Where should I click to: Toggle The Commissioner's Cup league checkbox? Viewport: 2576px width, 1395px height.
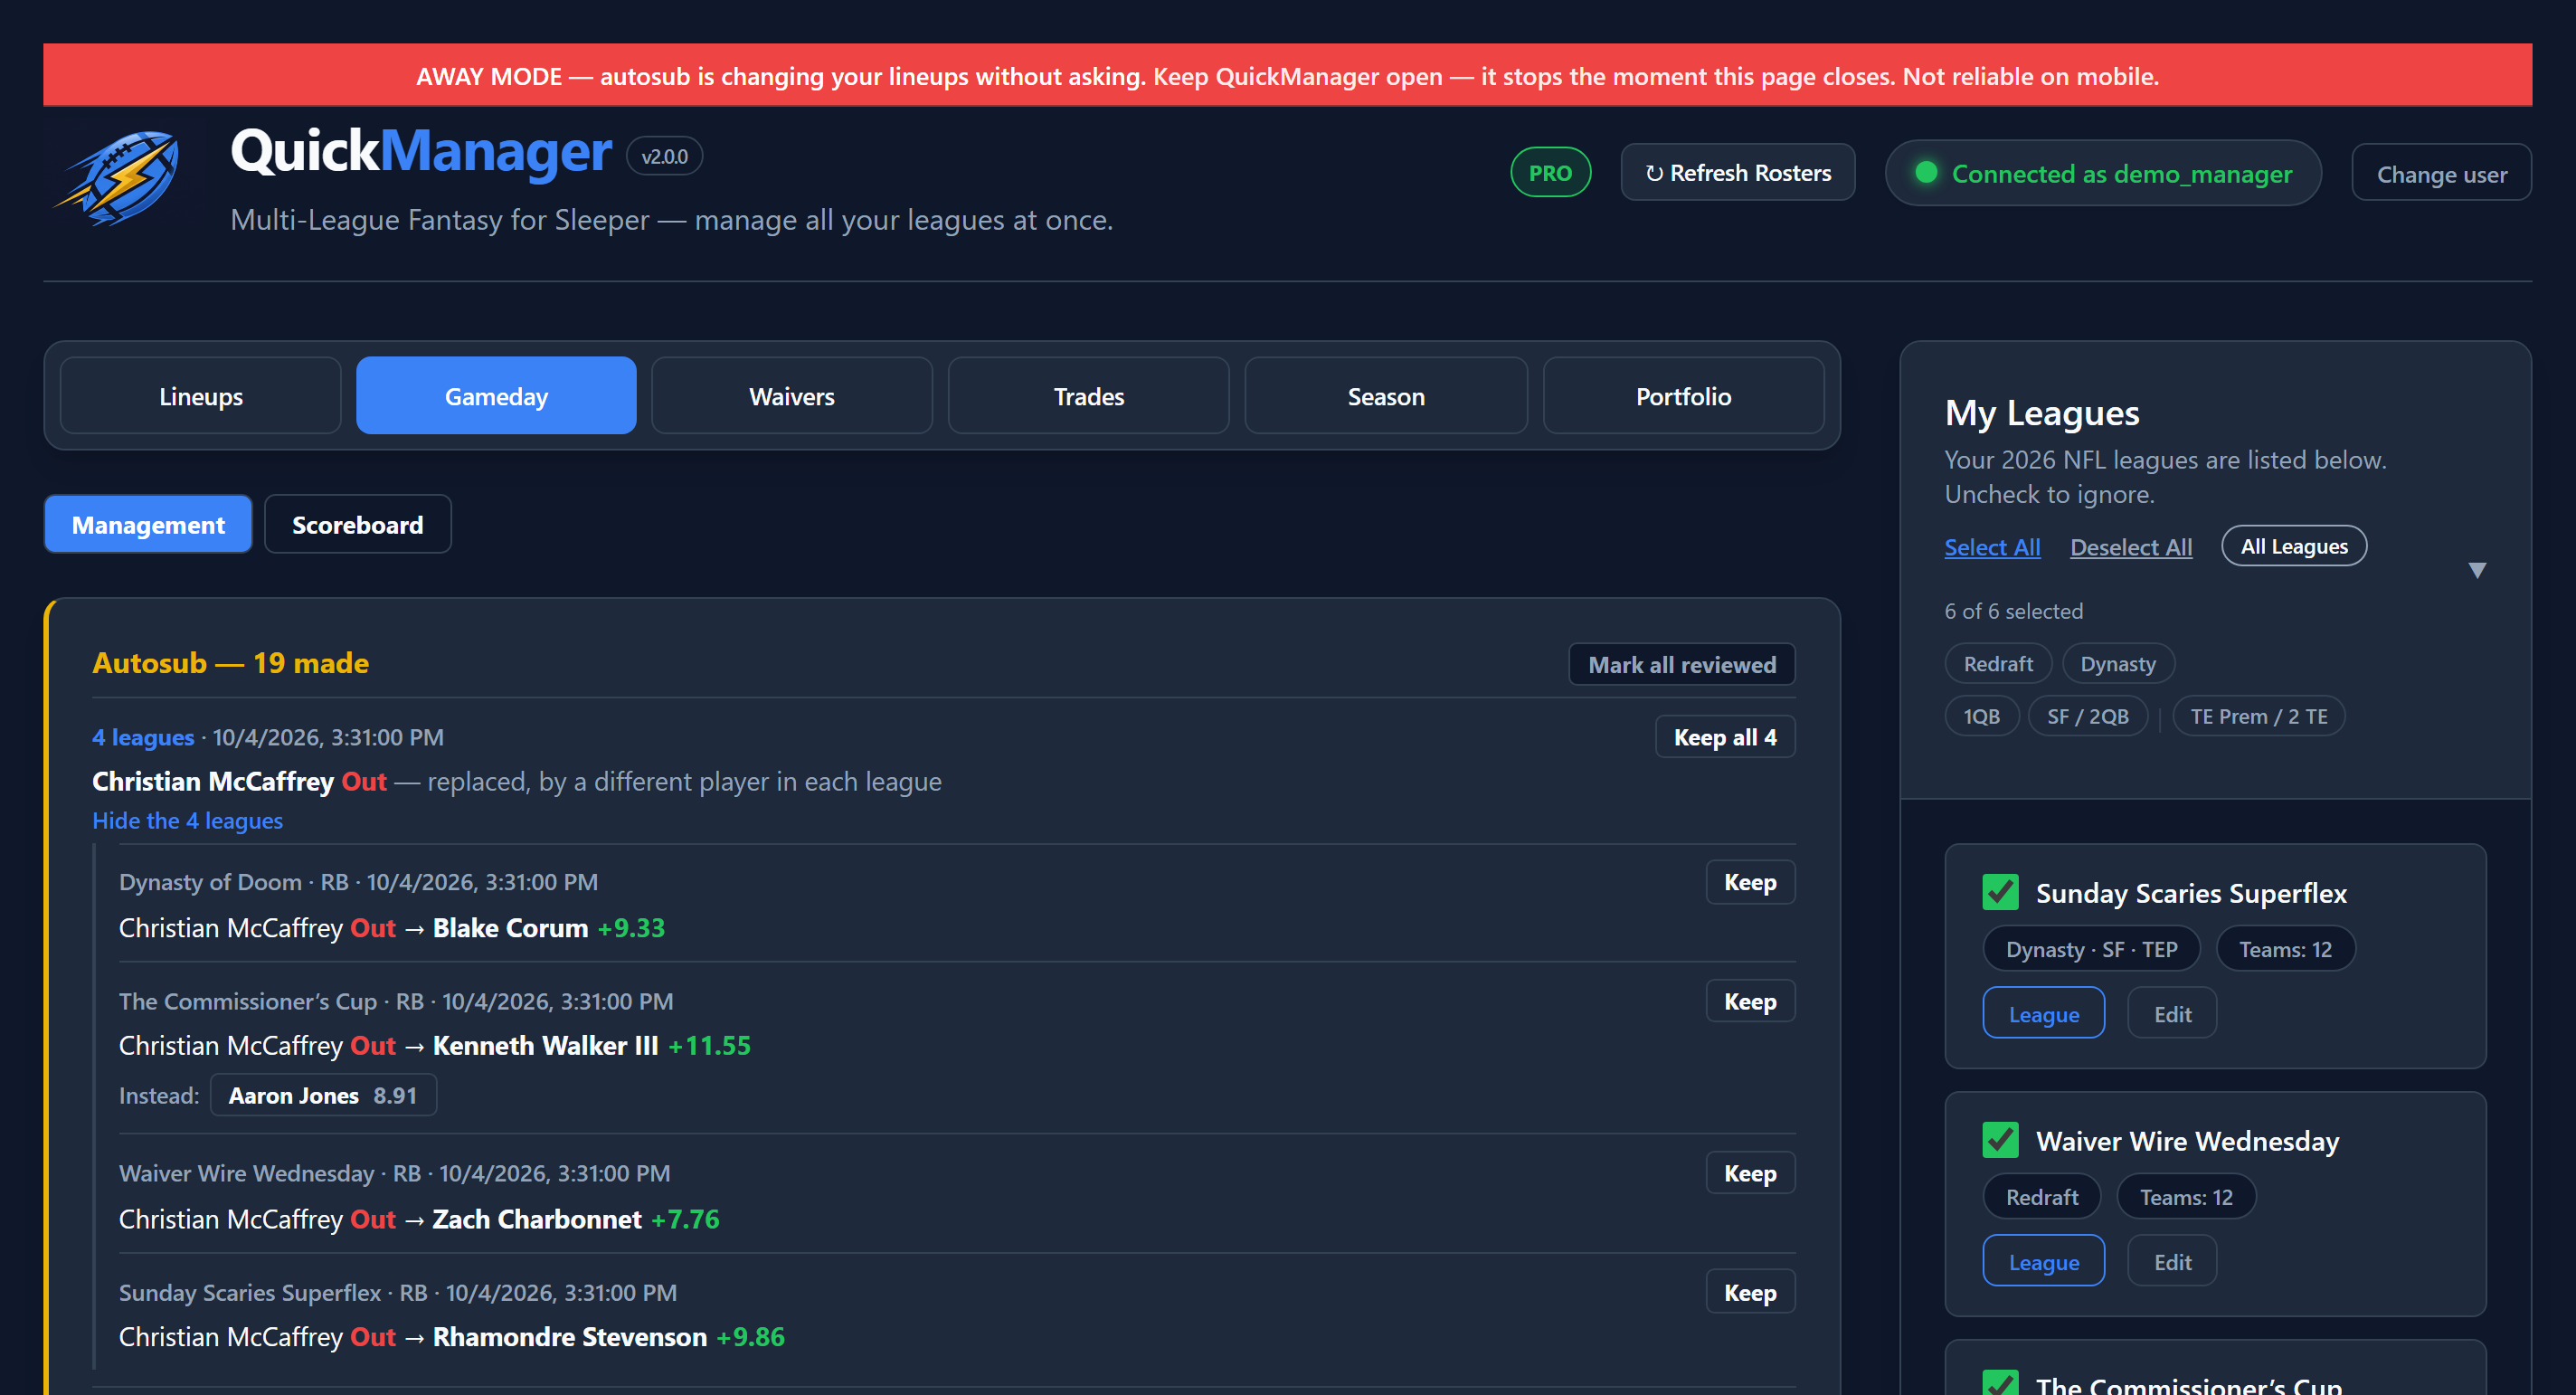coord(2000,1382)
